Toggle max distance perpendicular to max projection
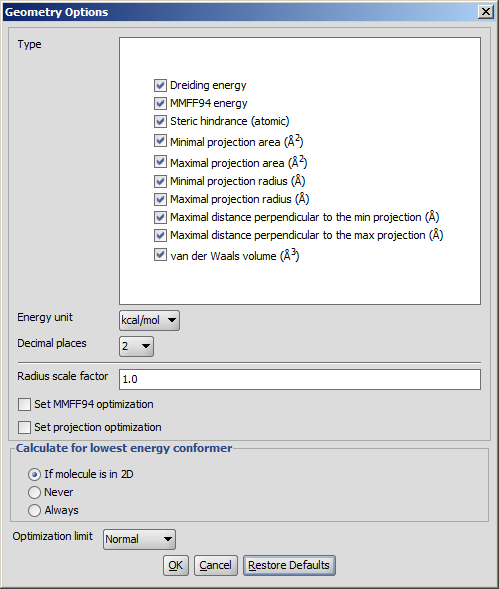 pyautogui.click(x=160, y=236)
